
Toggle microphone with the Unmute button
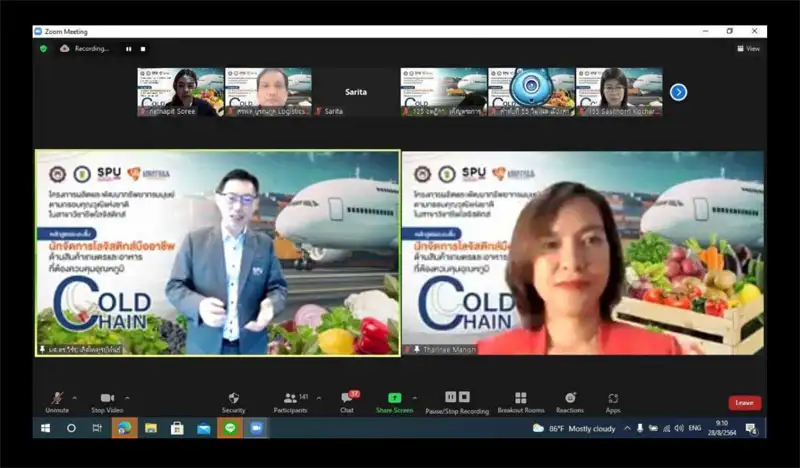coord(57,400)
